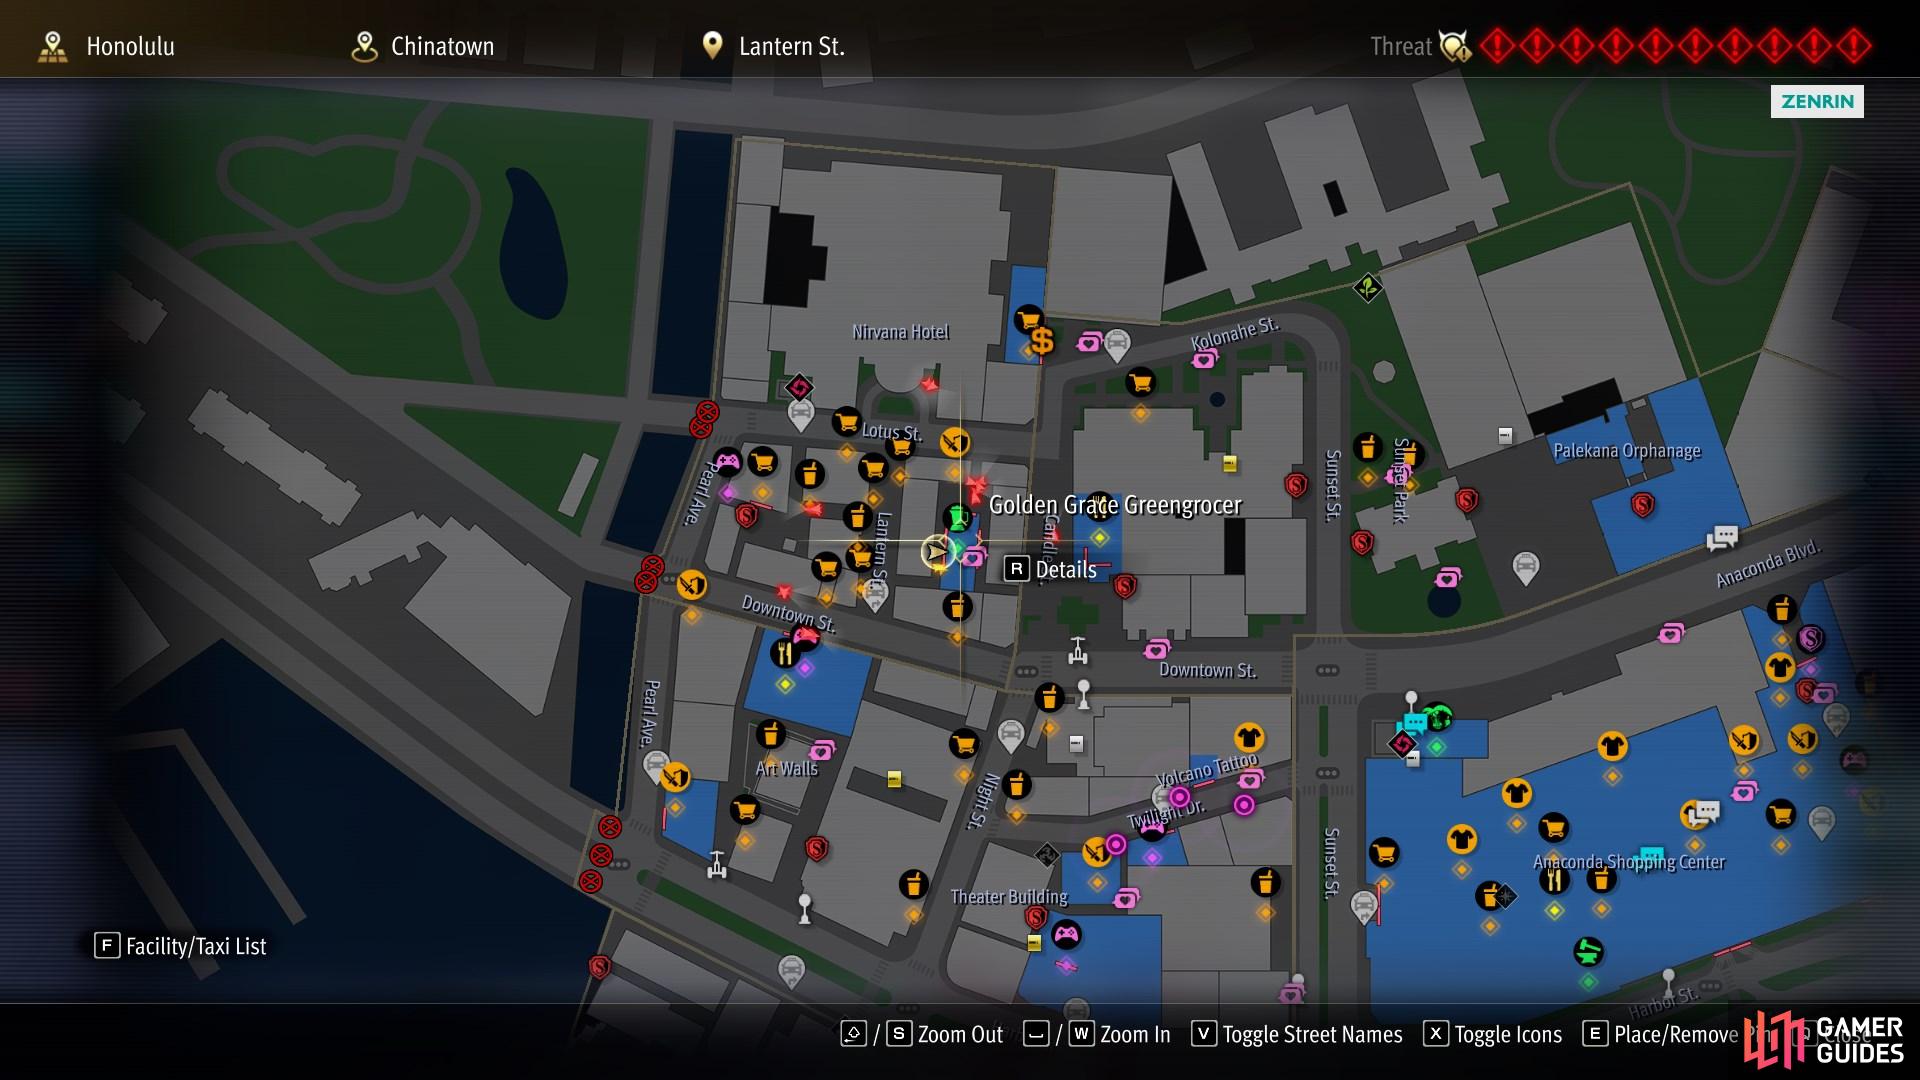Click the Anaconda Blvd. street name
Viewport: 1920px width, 1080px height.
[x=1768, y=565]
